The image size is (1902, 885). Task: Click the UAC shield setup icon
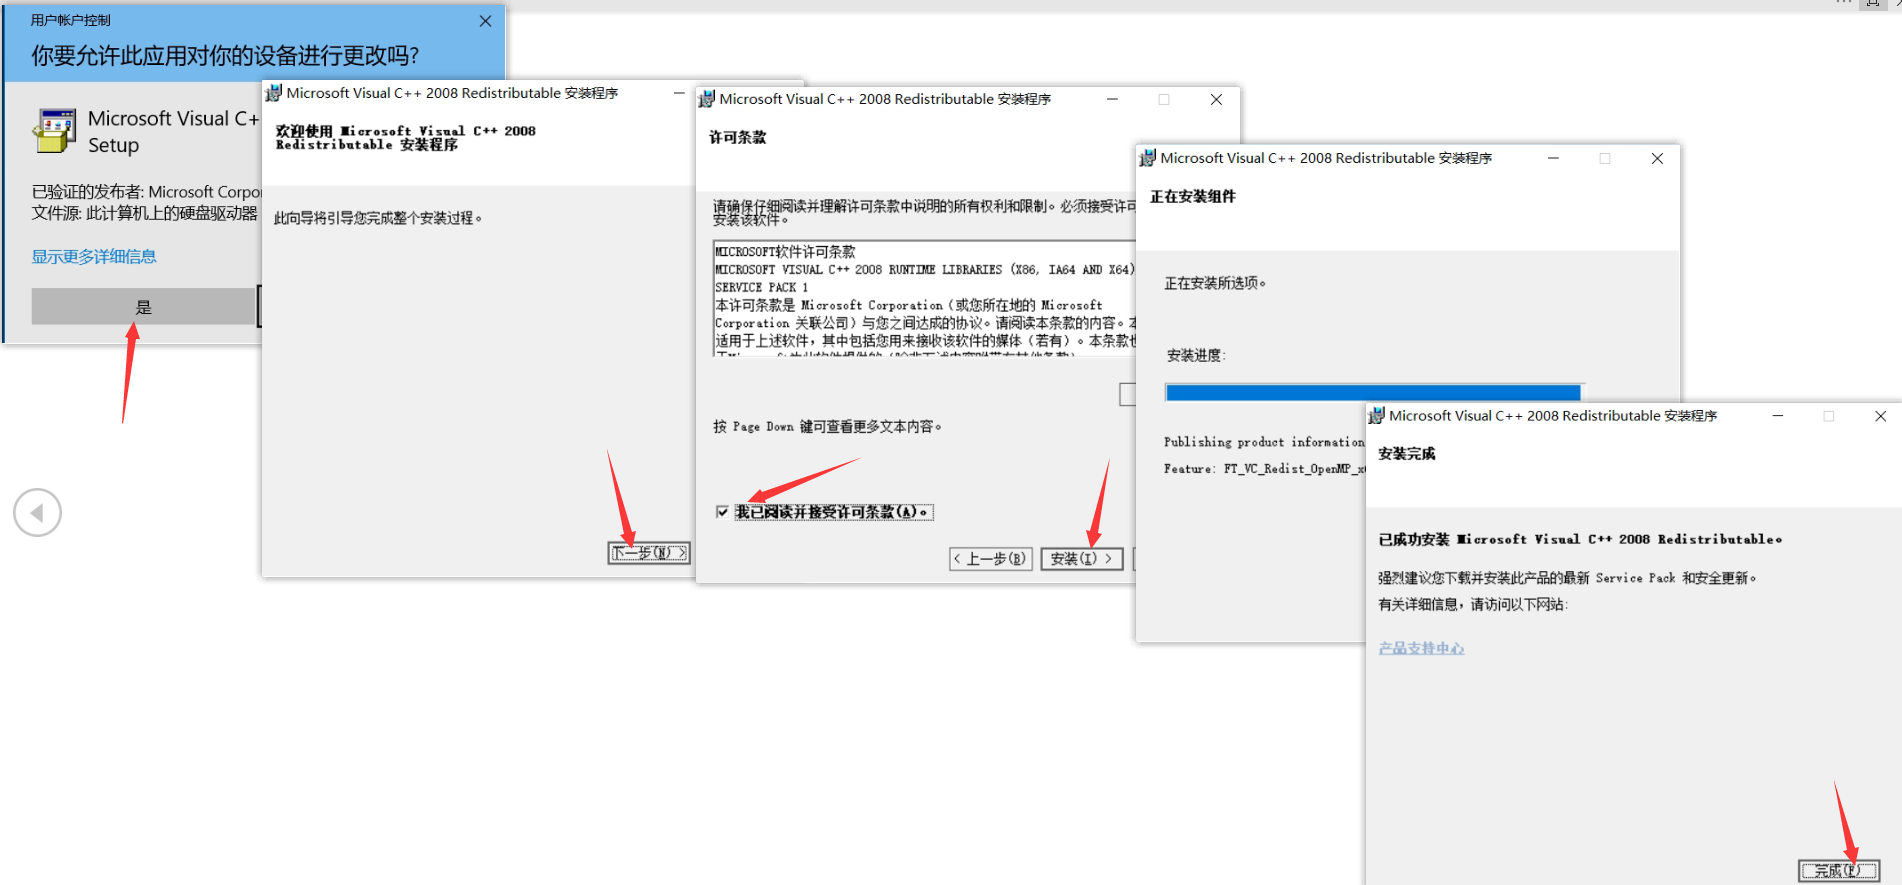click(55, 131)
